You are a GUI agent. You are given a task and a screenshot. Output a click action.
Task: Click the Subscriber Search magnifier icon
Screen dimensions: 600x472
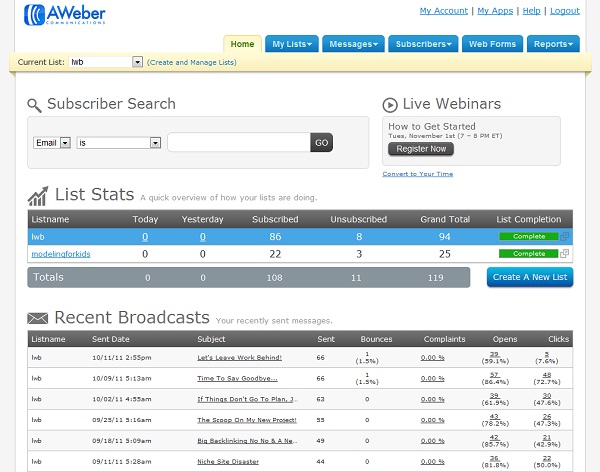(34, 105)
